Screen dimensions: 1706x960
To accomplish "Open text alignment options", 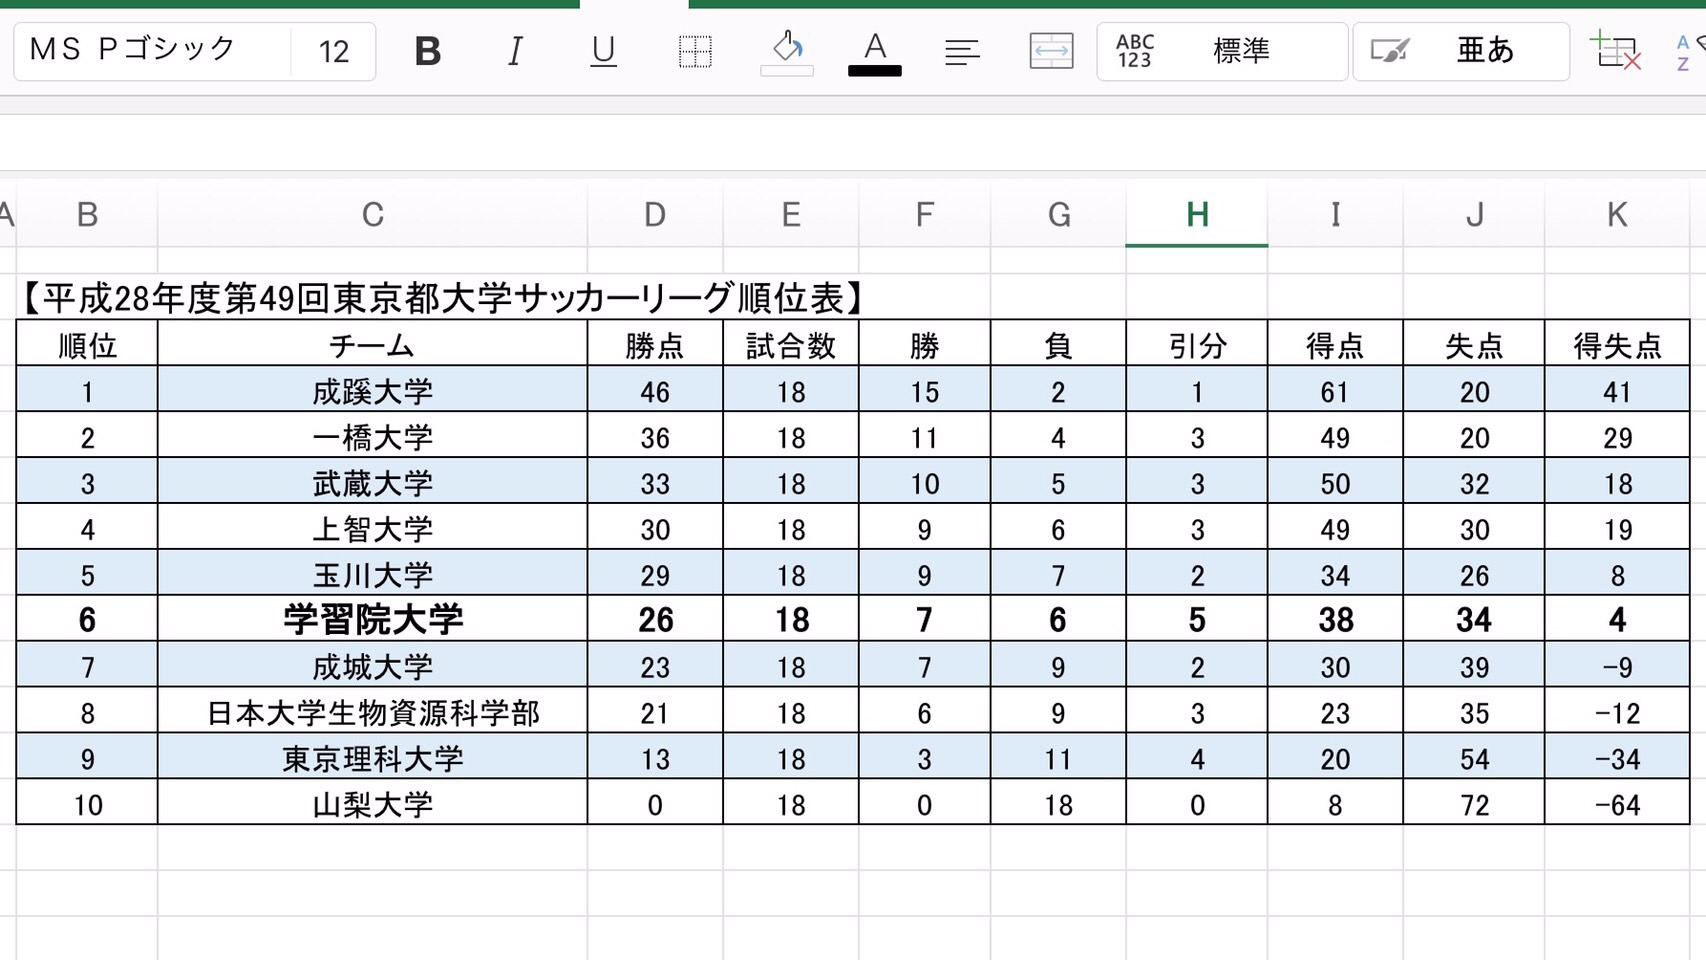I will click(x=962, y=51).
